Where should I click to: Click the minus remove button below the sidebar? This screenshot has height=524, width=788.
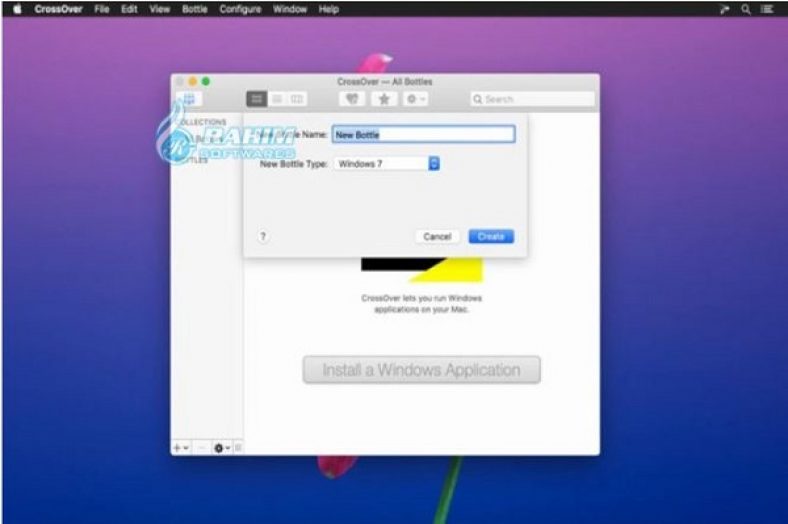(202, 448)
